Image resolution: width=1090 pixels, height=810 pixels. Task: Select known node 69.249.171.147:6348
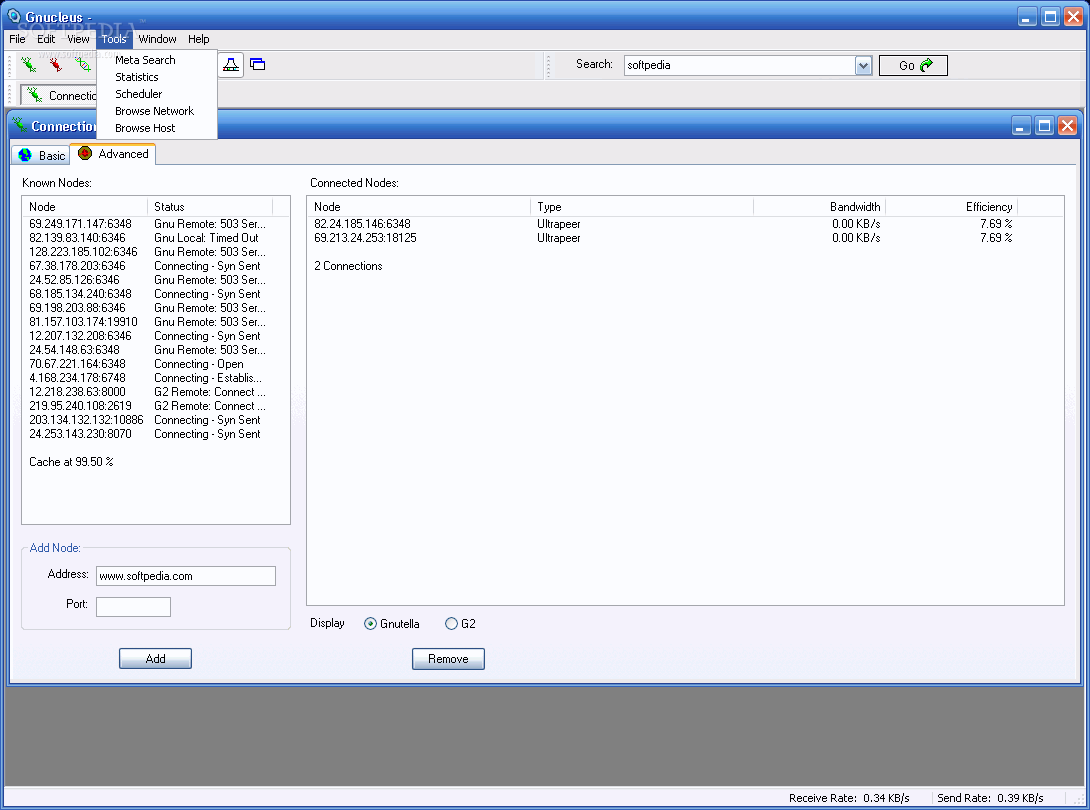(x=80, y=224)
